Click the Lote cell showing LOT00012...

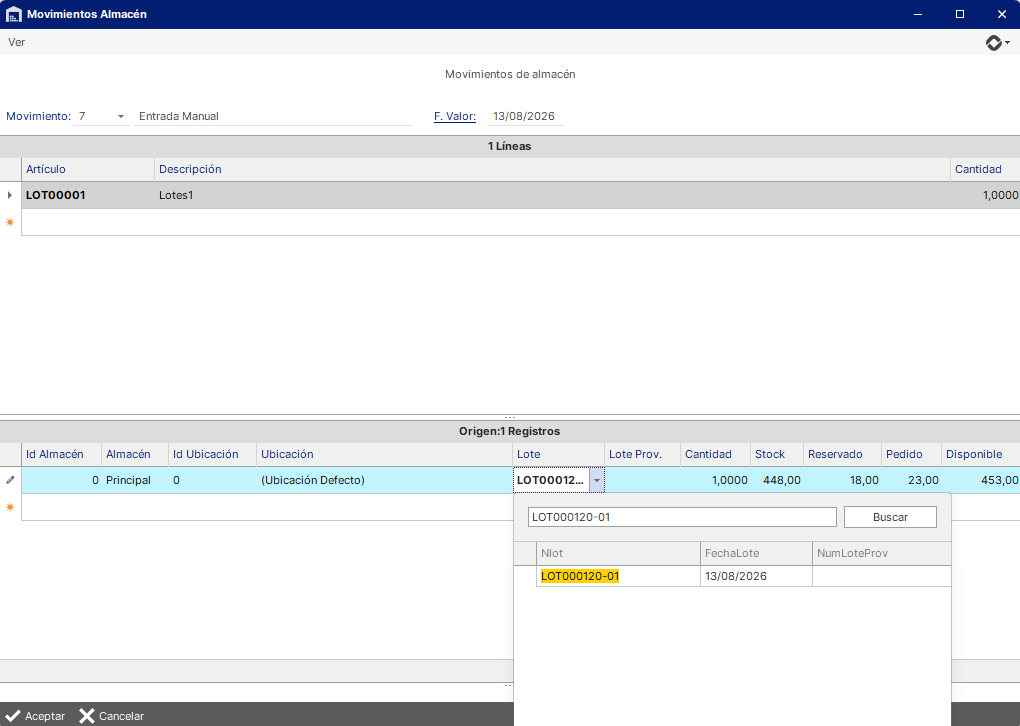pyautogui.click(x=551, y=480)
